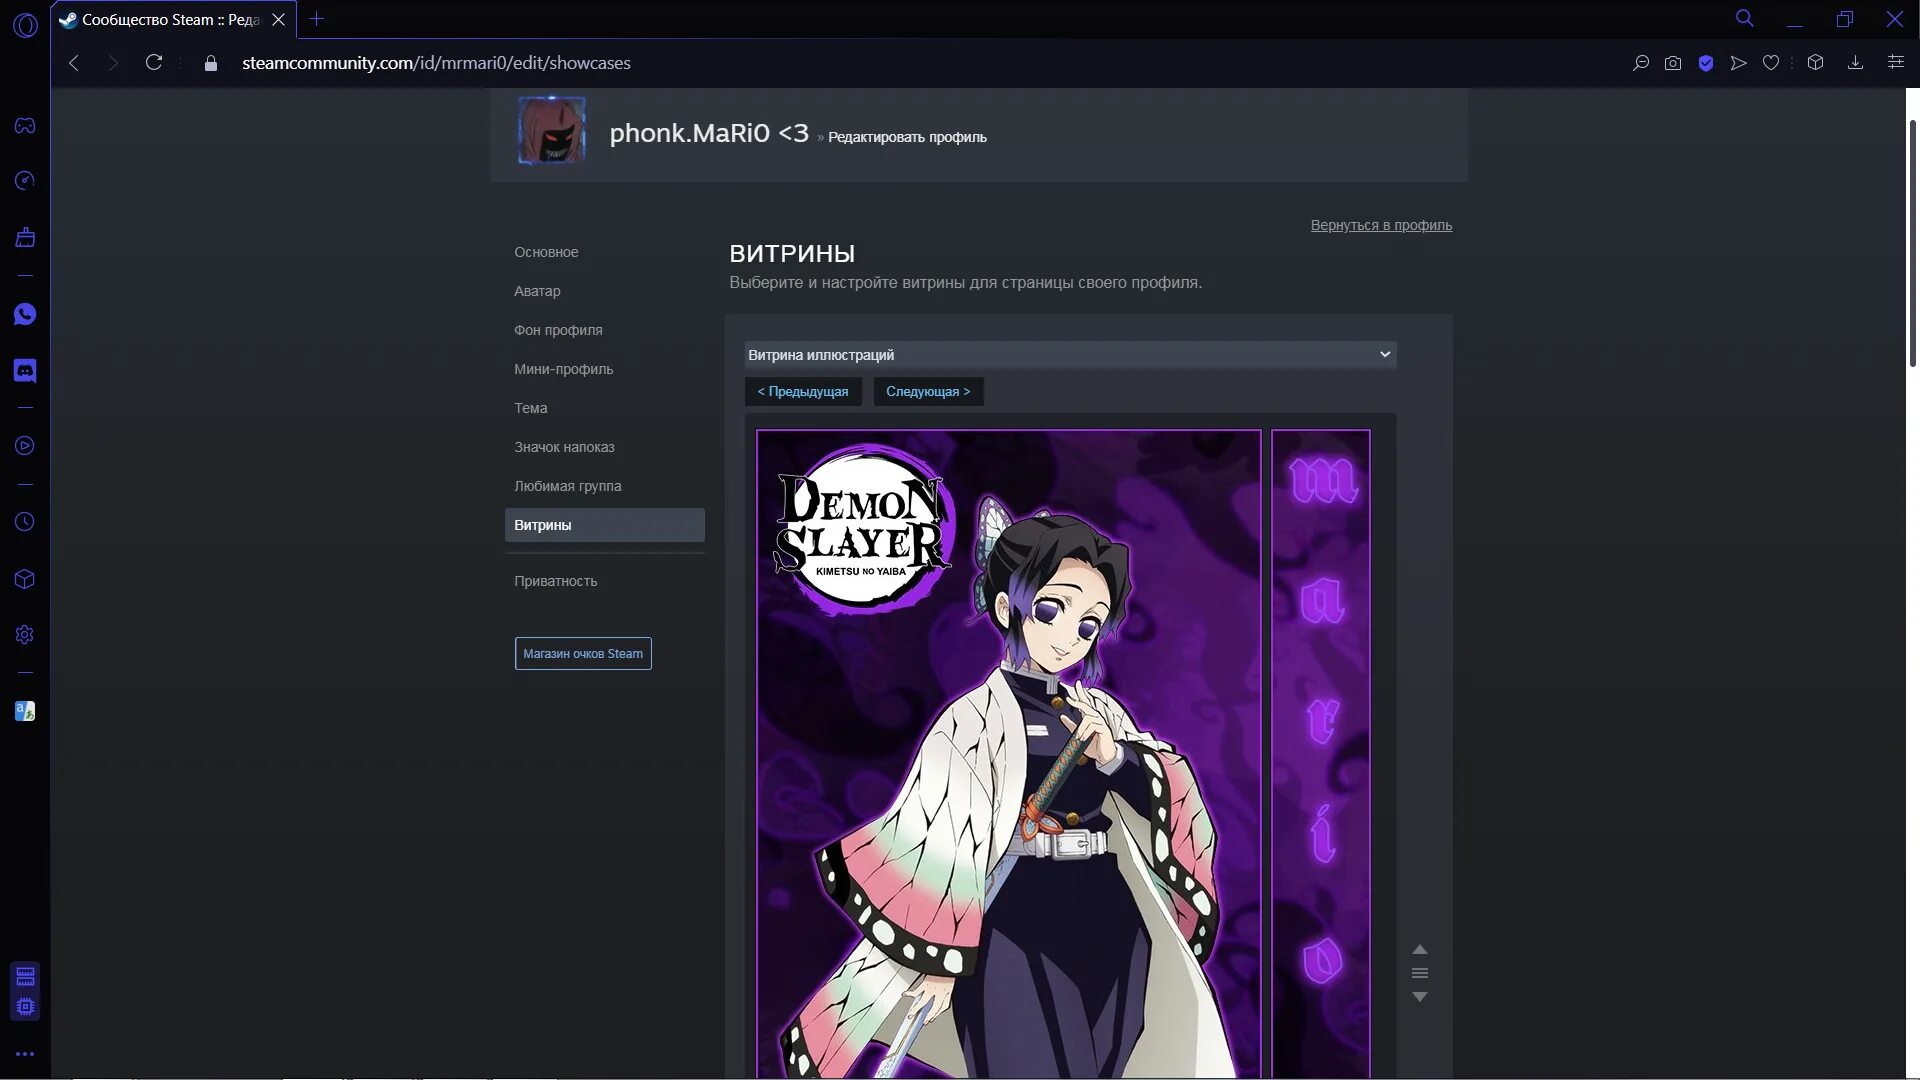Go back to the previous page
The image size is (1920, 1080).
point(74,63)
